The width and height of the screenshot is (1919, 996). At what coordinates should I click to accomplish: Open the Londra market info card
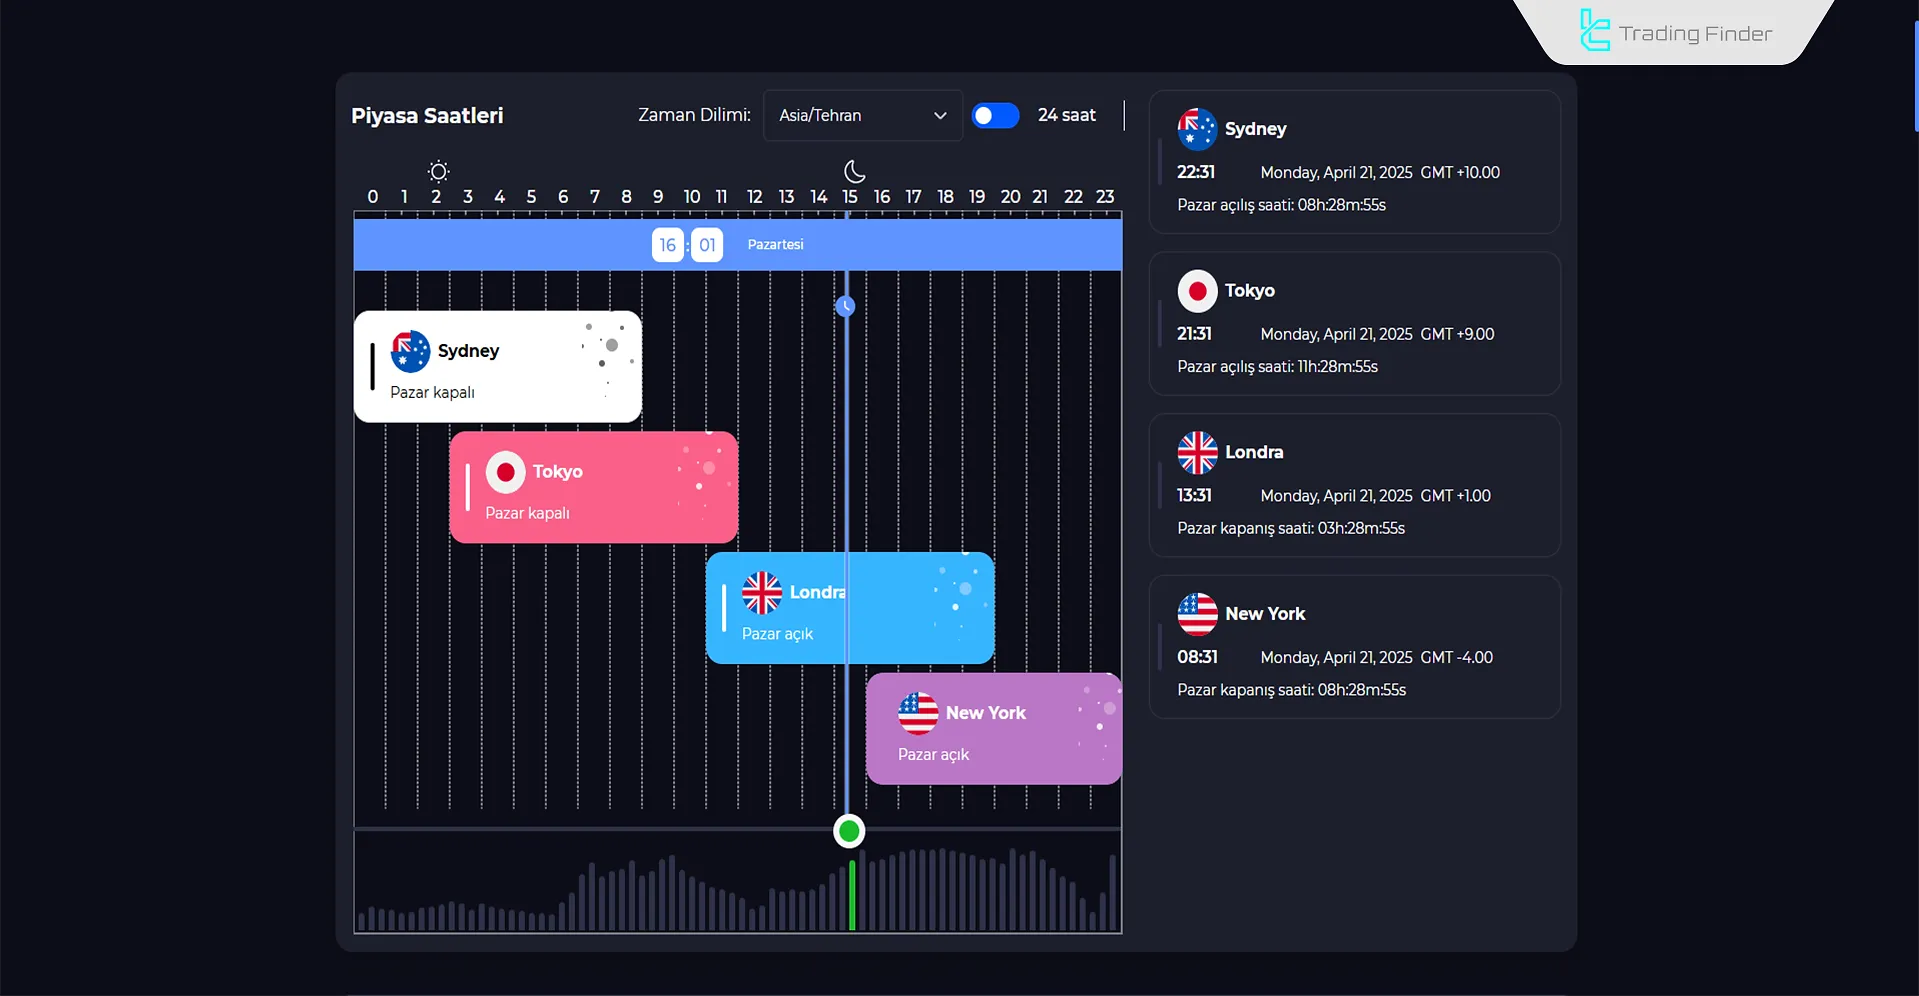(x=1354, y=486)
